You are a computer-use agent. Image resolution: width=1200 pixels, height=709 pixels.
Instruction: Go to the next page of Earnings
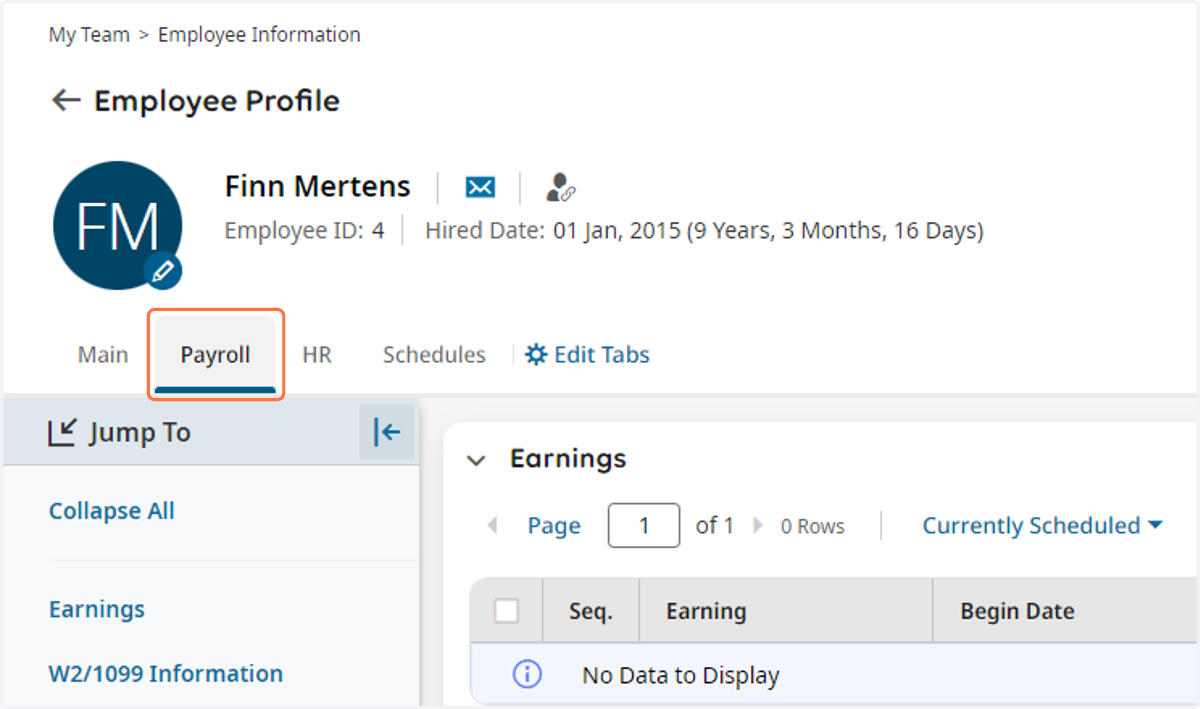758,525
